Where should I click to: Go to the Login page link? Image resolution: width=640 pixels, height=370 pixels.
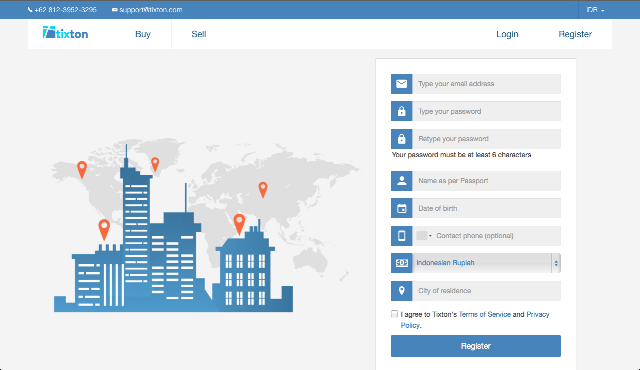(x=507, y=34)
